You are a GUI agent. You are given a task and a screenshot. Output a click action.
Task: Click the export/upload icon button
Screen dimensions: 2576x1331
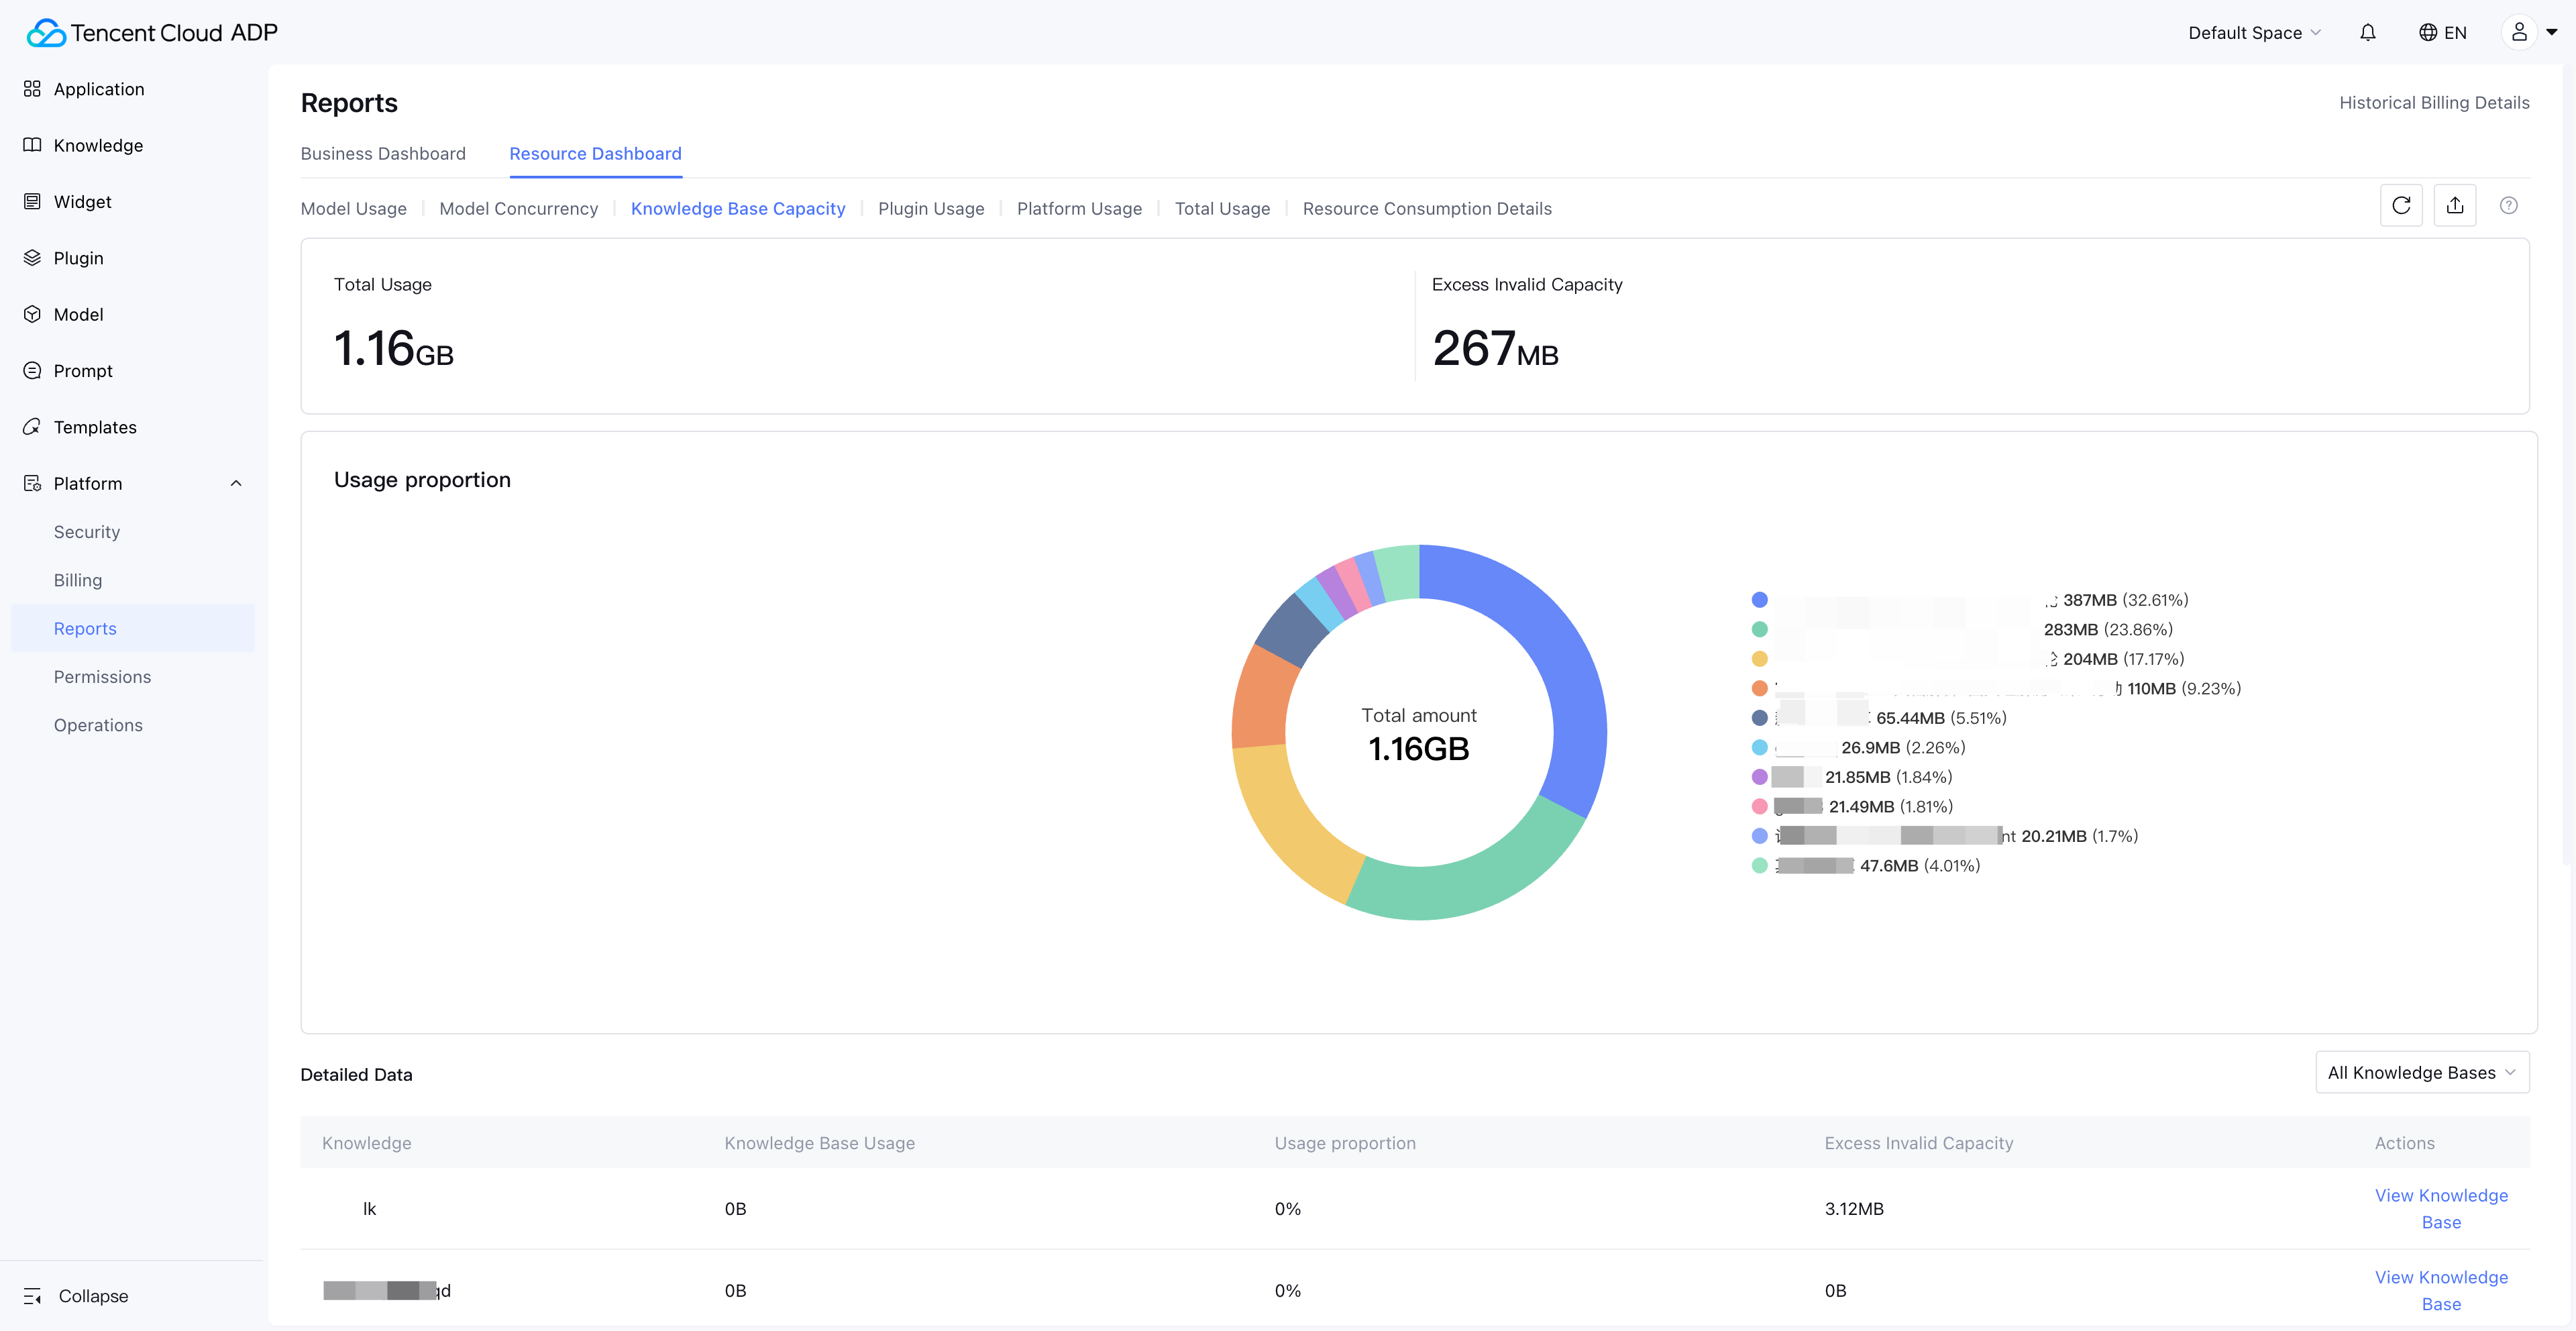click(x=2454, y=206)
